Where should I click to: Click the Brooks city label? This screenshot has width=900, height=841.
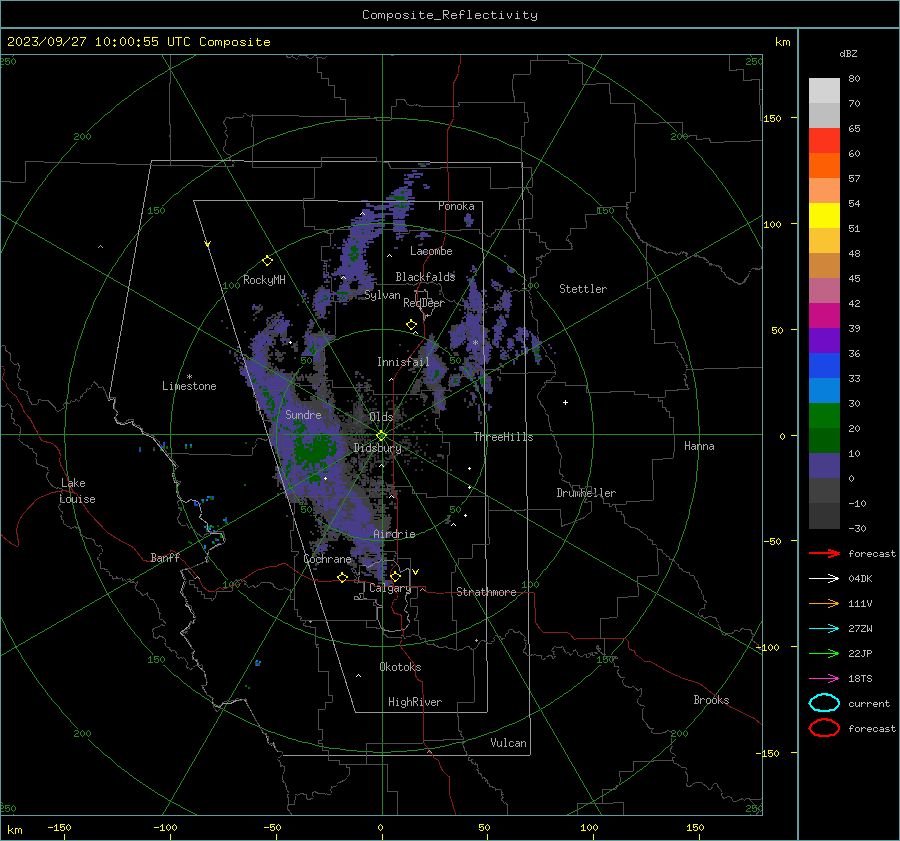711,700
